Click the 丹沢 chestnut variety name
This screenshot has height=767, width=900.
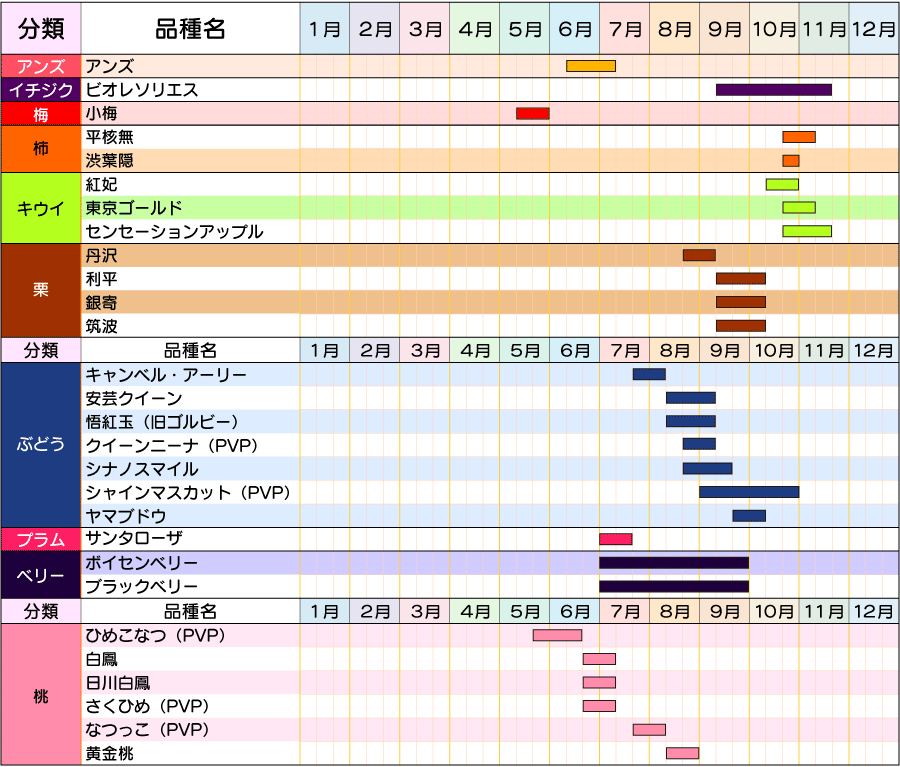tap(101, 255)
